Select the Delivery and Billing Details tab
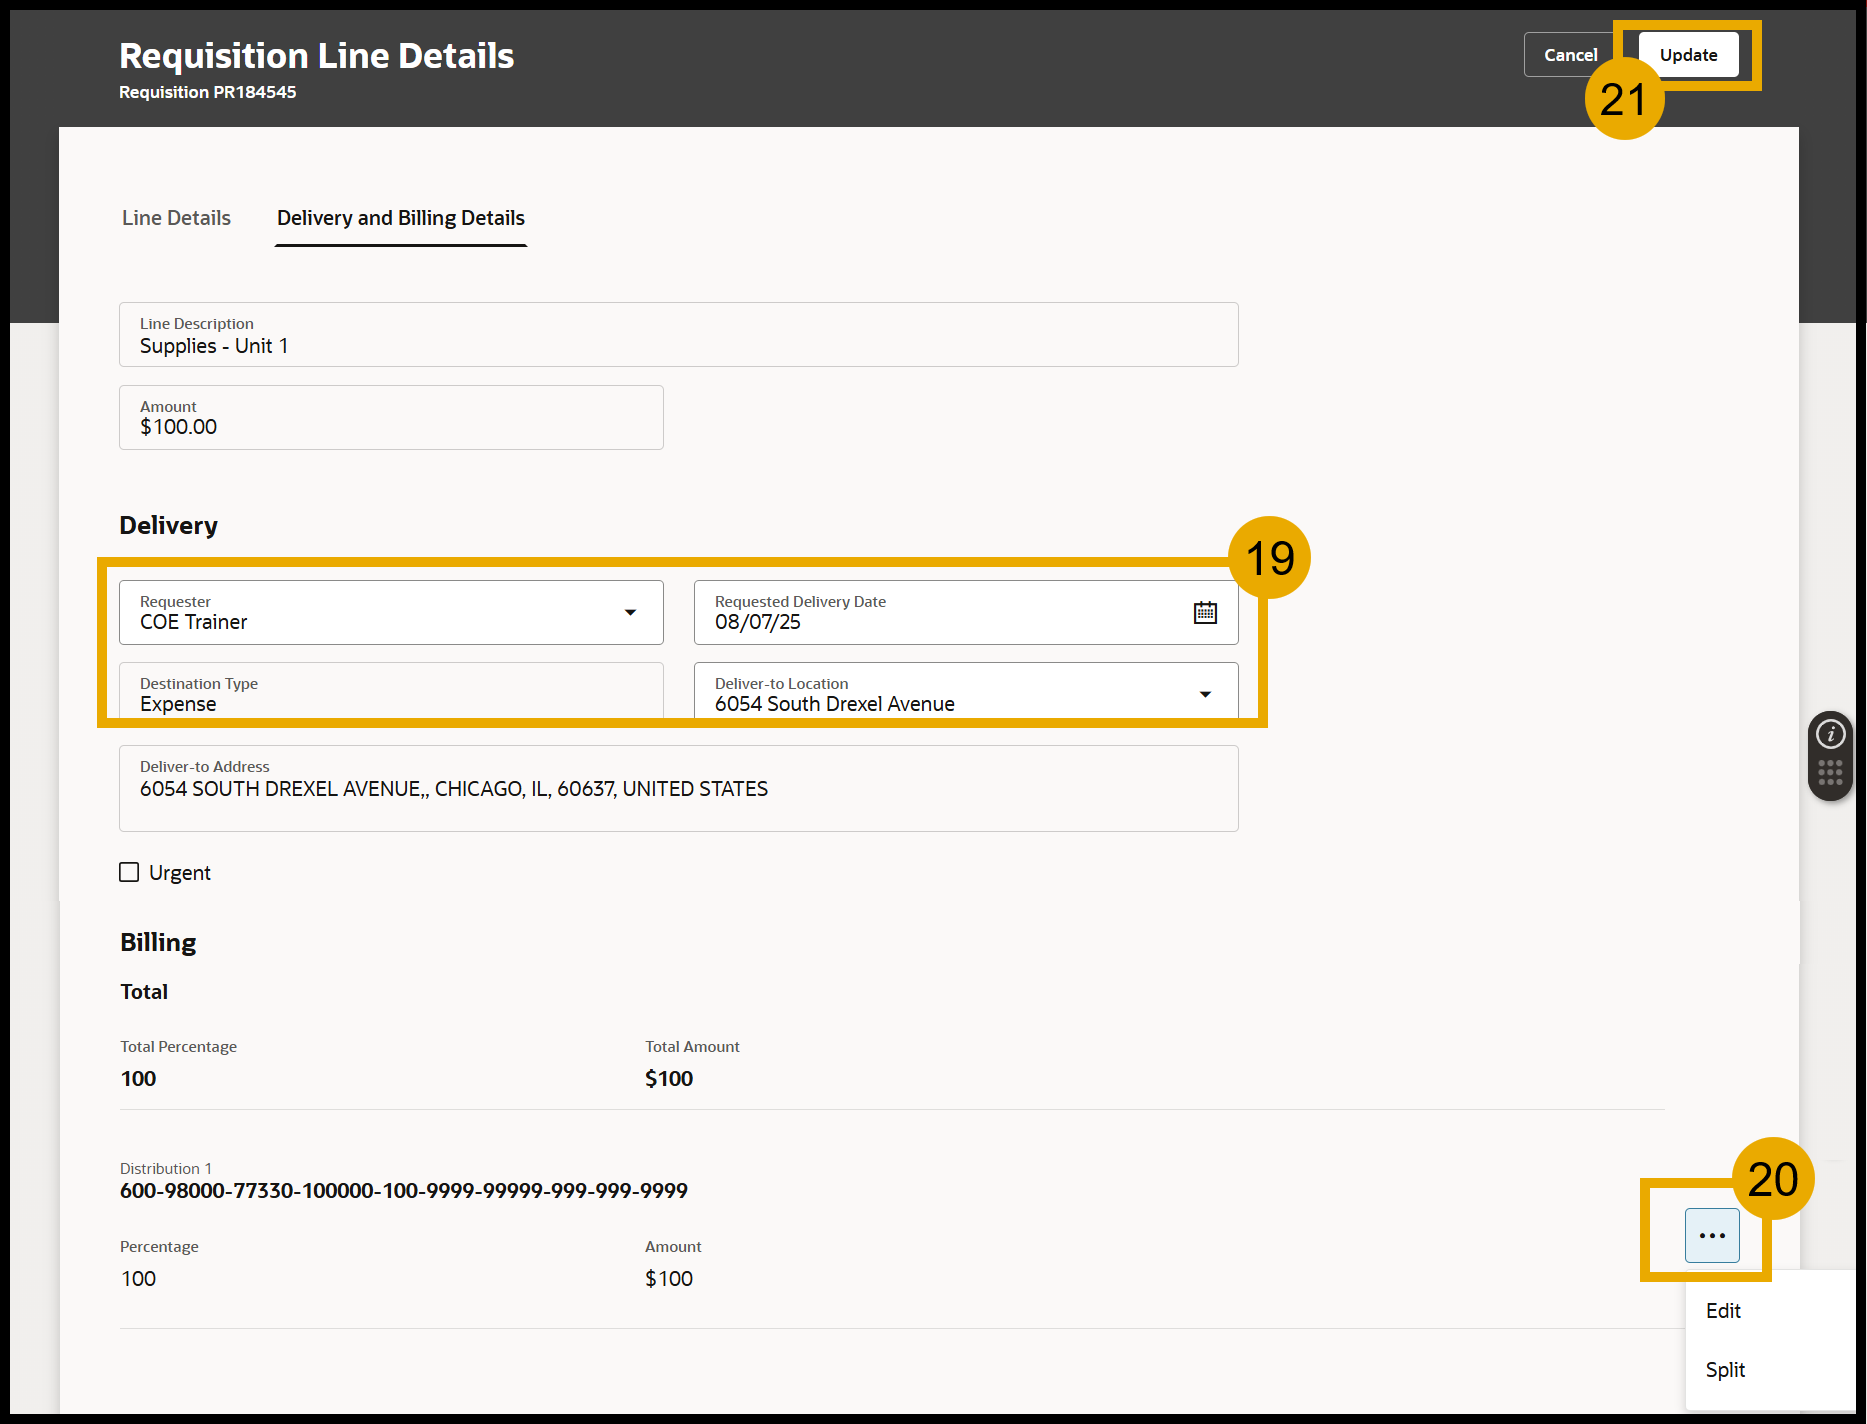Image resolution: width=1867 pixels, height=1424 pixels. (x=400, y=218)
